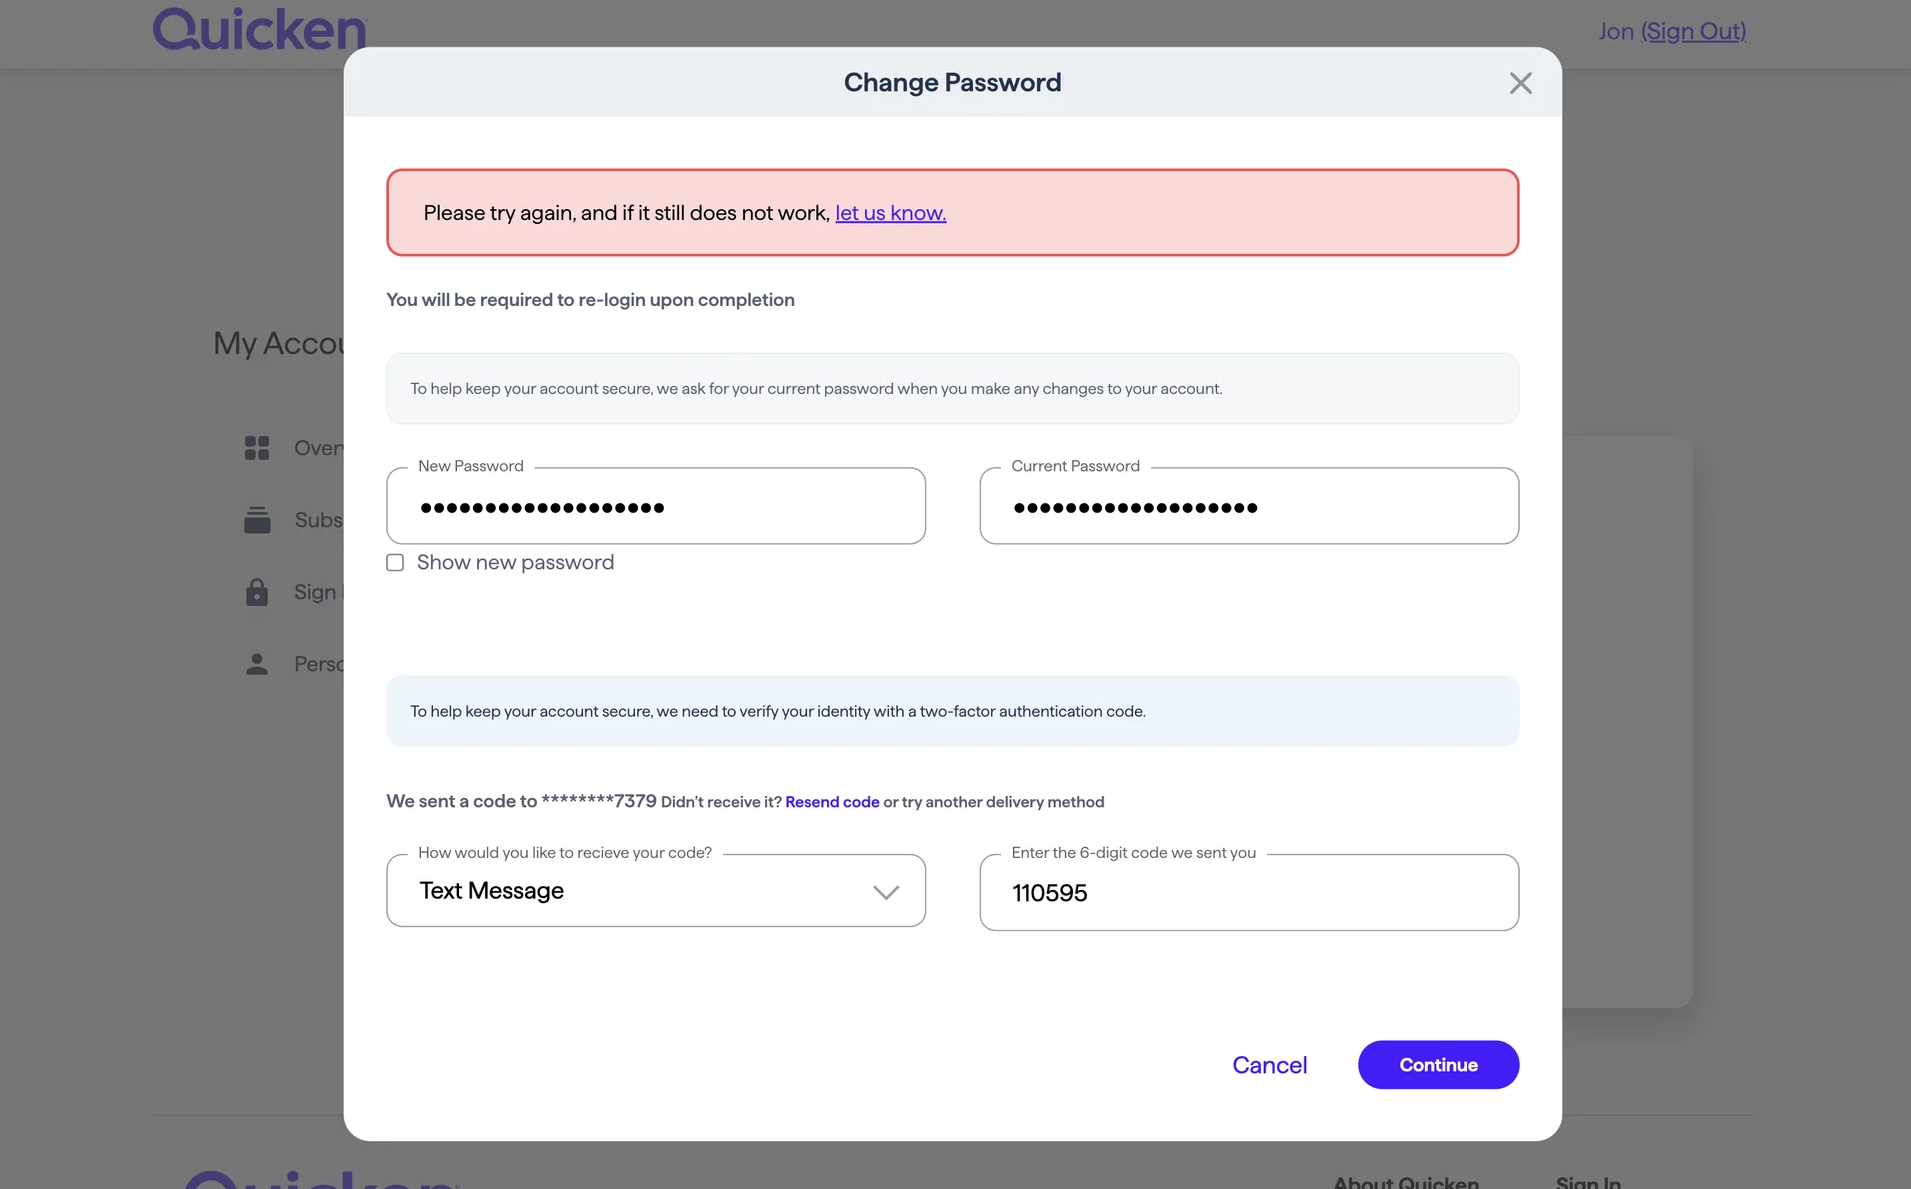Click the Sign Out link
The height and width of the screenshot is (1189, 1911).
tap(1693, 31)
